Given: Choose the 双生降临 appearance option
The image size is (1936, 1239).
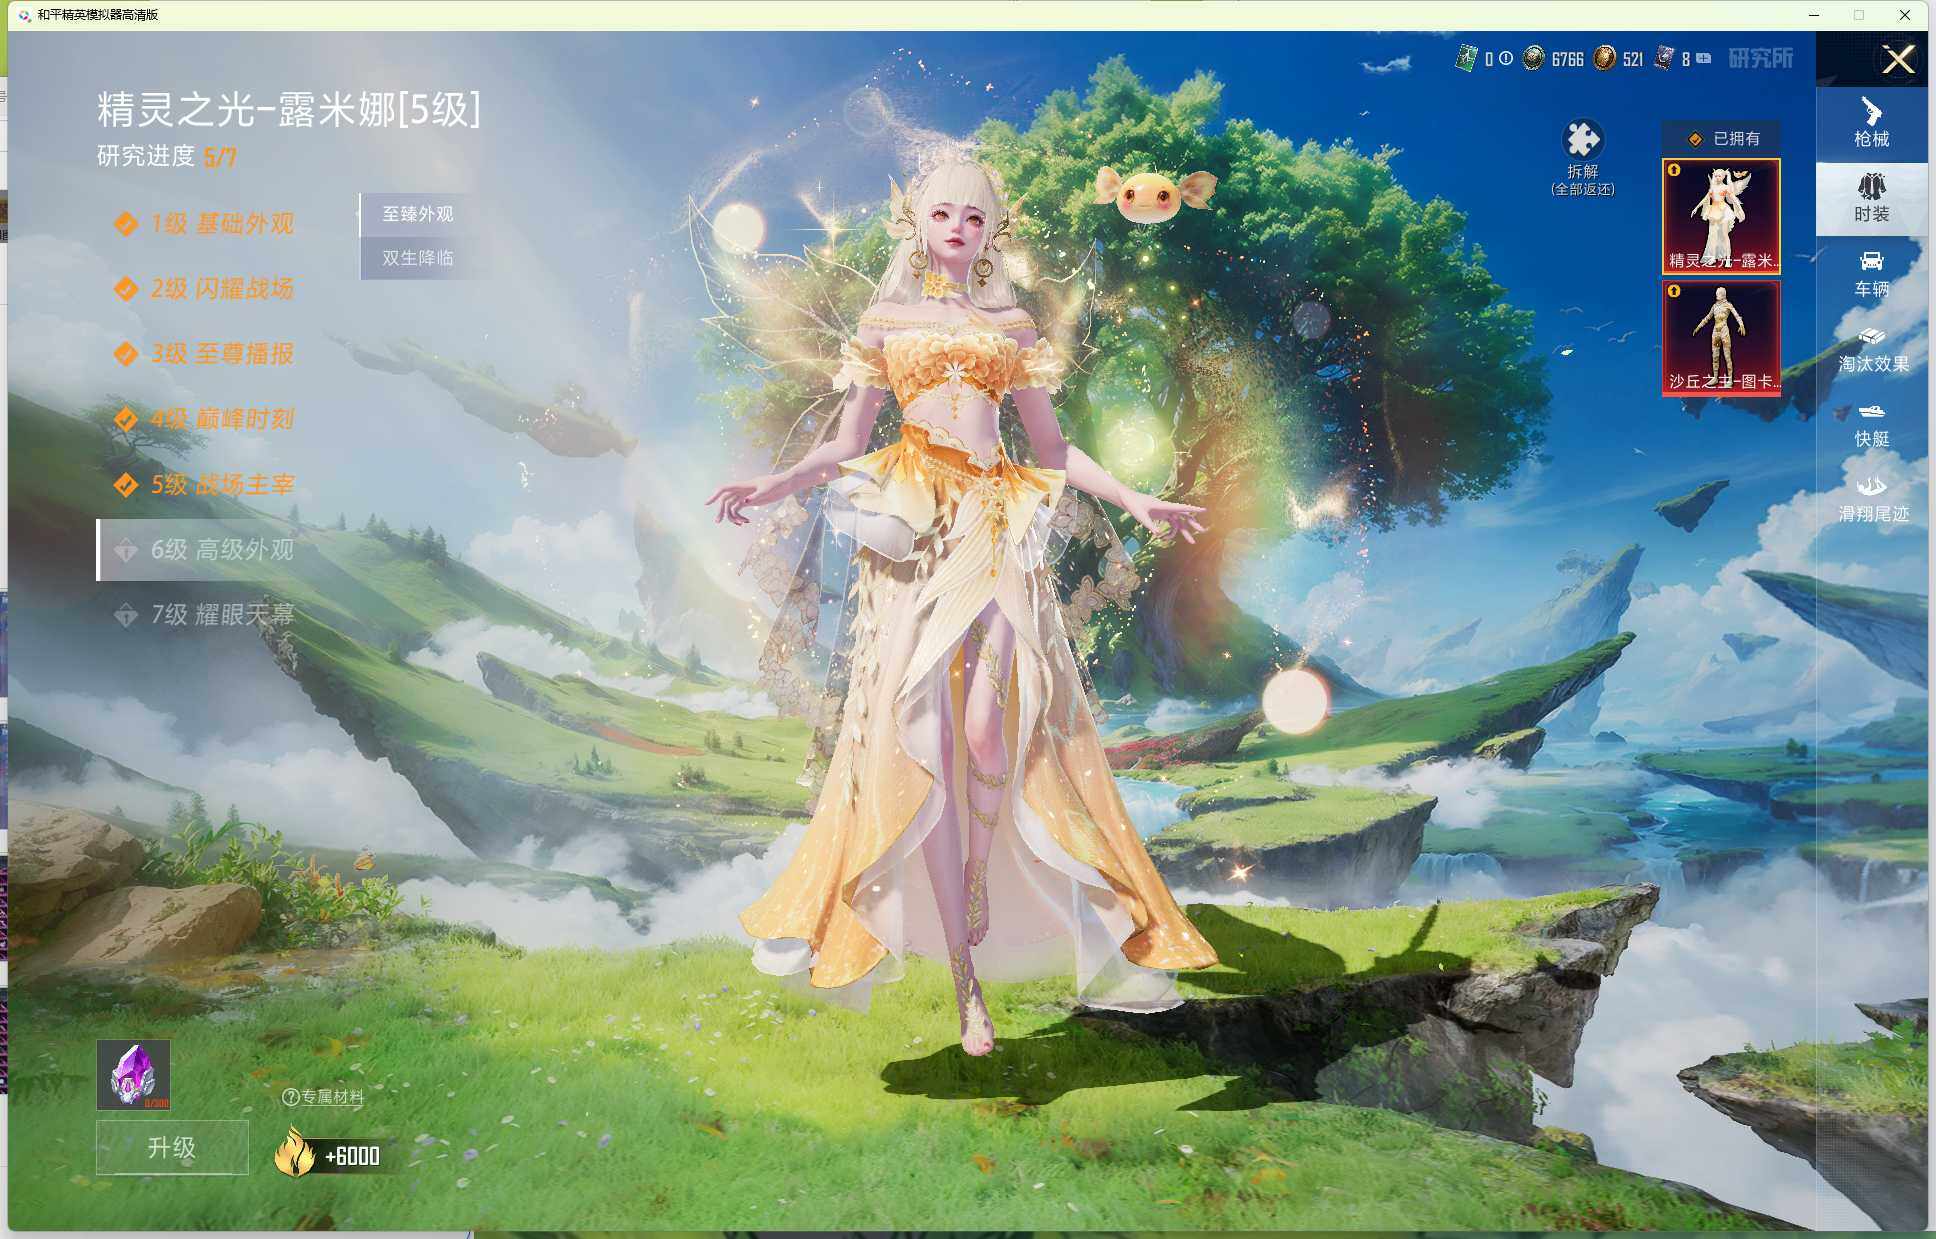Looking at the screenshot, I should [417, 258].
